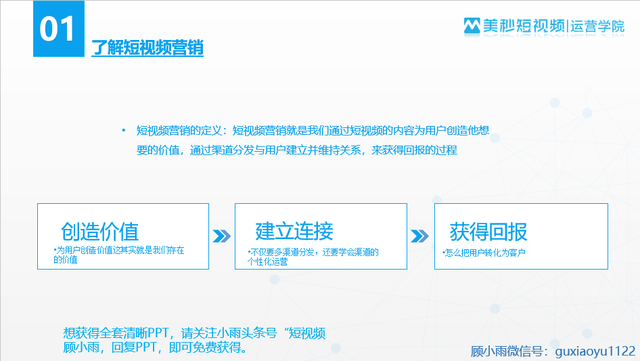Open the 了解短视频营销 underlined heading link
The height and width of the screenshot is (361, 640).
click(147, 48)
